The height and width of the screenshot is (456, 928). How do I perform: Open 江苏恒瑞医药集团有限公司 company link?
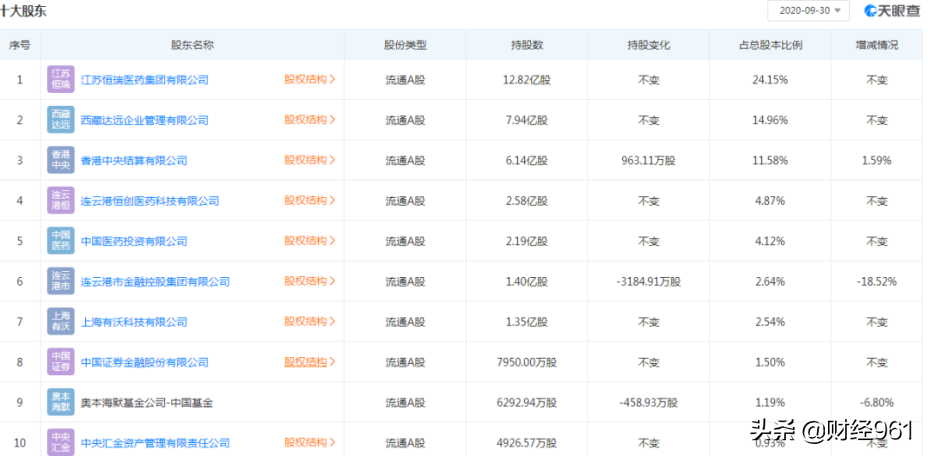tap(144, 80)
